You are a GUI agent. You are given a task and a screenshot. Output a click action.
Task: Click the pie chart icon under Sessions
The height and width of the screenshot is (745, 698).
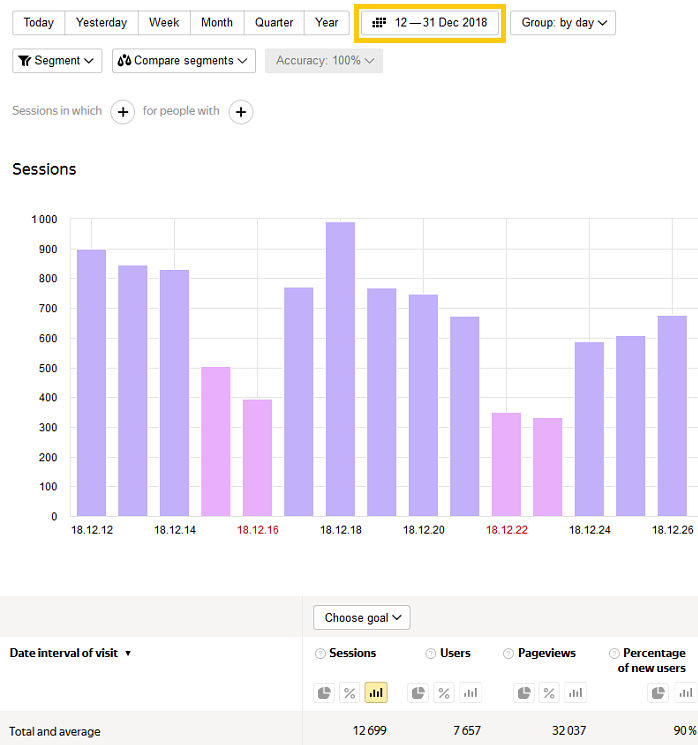point(324,693)
